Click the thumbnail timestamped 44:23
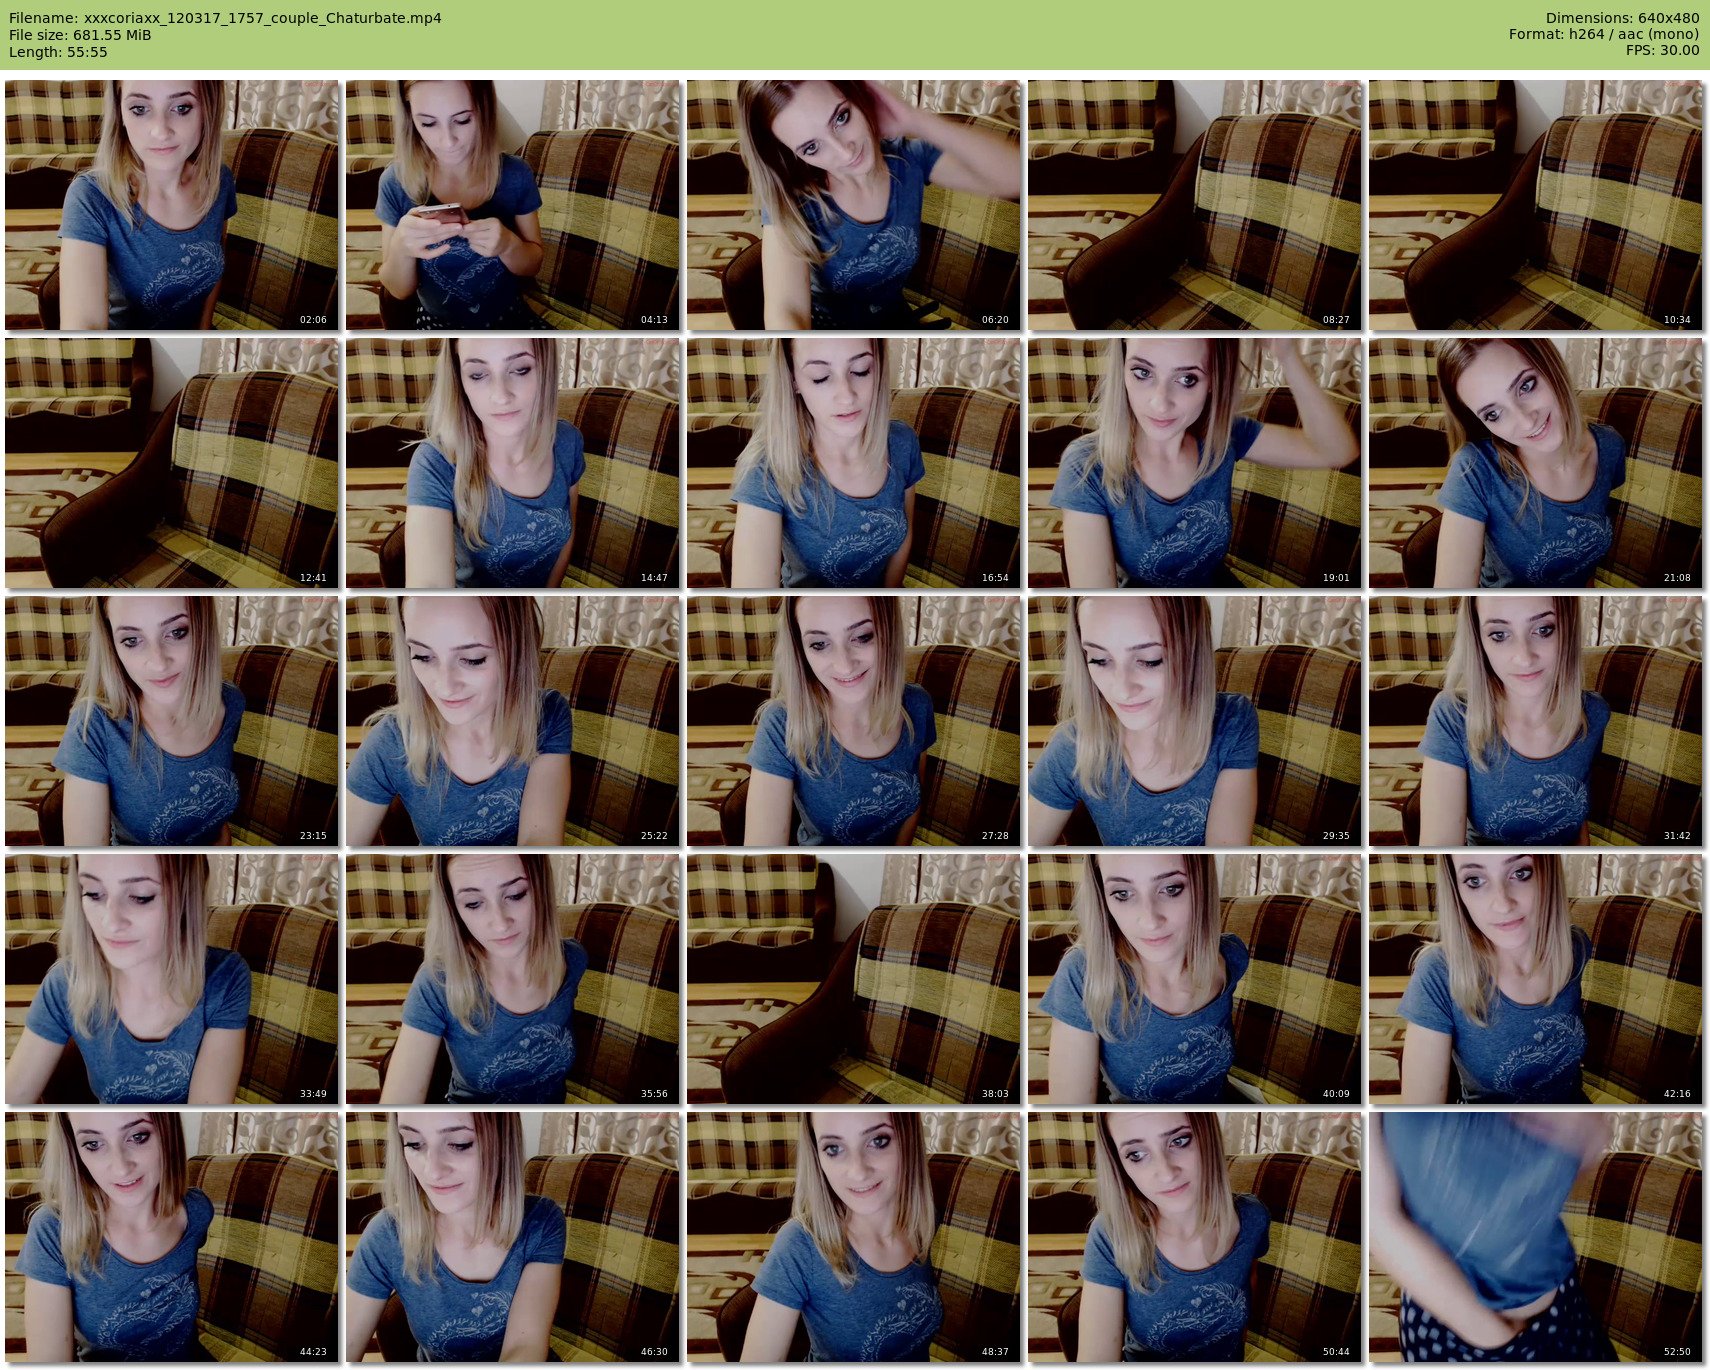The height and width of the screenshot is (1370, 1710). (x=171, y=1237)
